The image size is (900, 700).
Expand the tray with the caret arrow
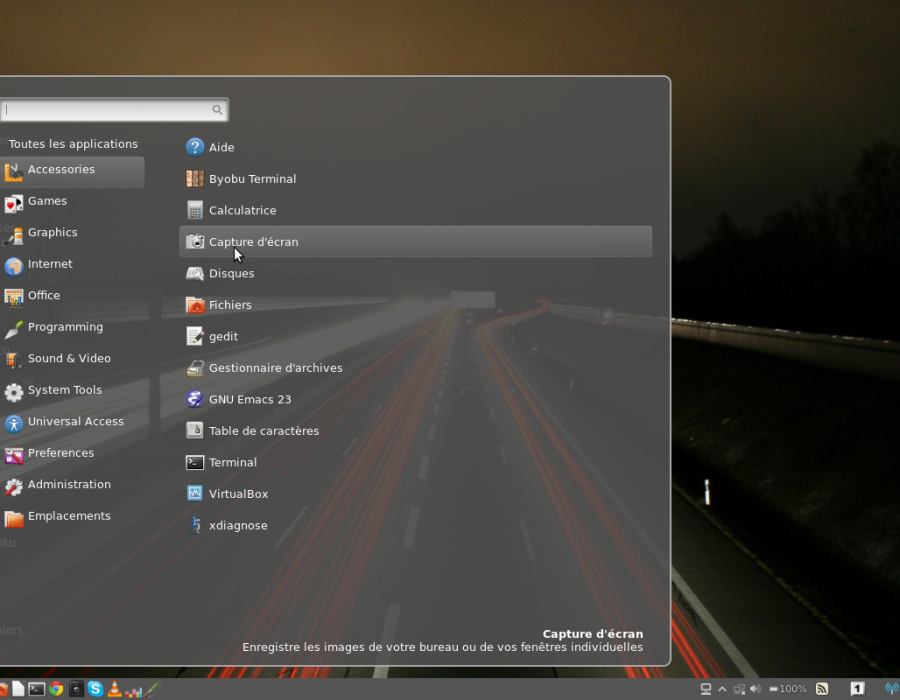722,689
